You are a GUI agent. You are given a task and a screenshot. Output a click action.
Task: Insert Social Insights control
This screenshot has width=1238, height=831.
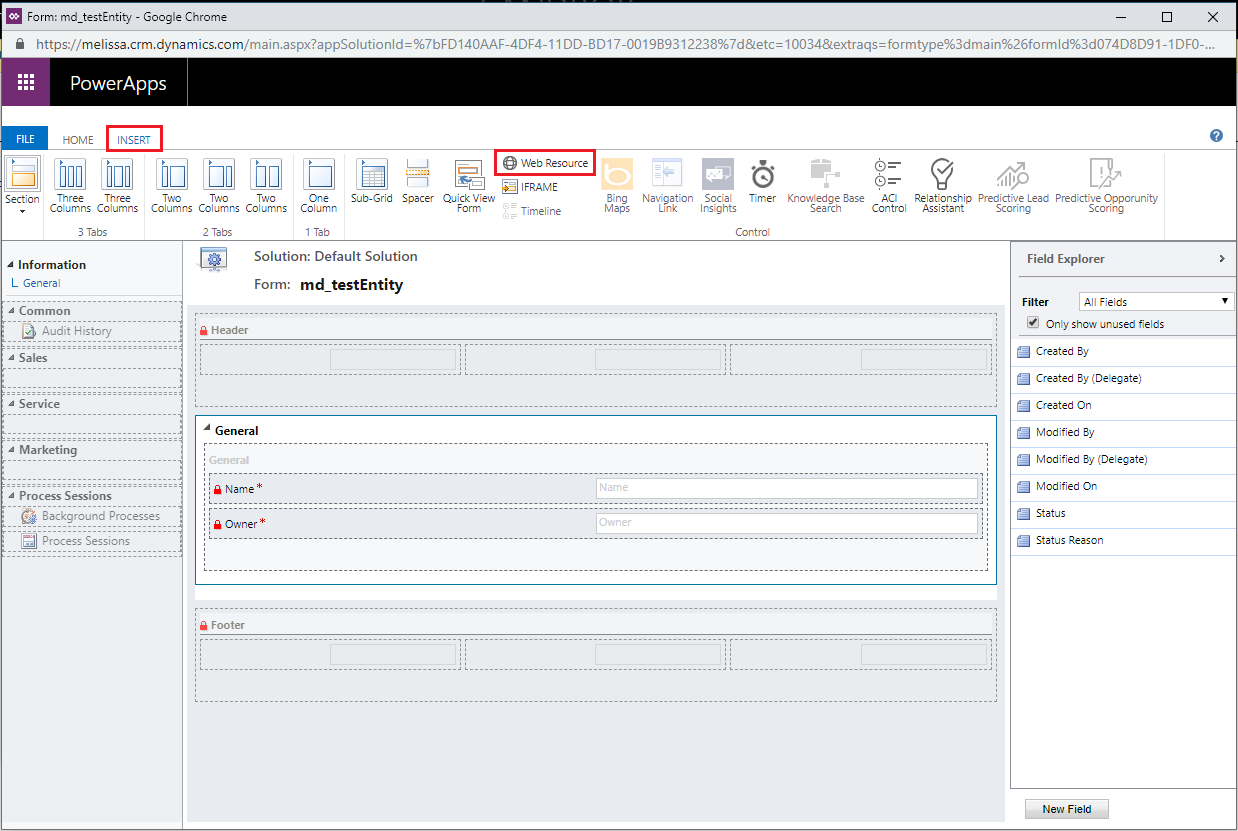718,186
